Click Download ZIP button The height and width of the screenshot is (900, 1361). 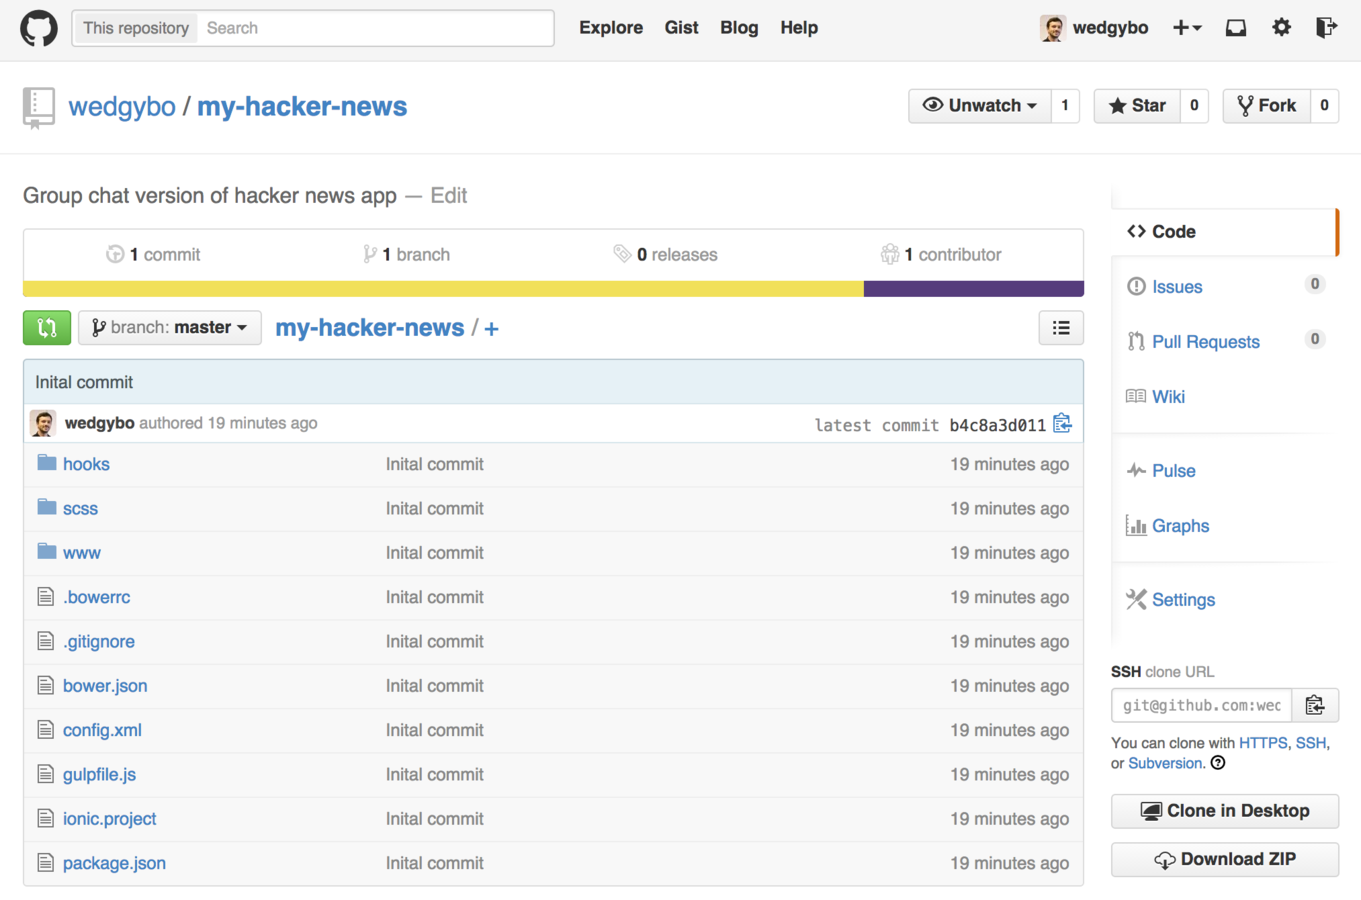[1225, 859]
